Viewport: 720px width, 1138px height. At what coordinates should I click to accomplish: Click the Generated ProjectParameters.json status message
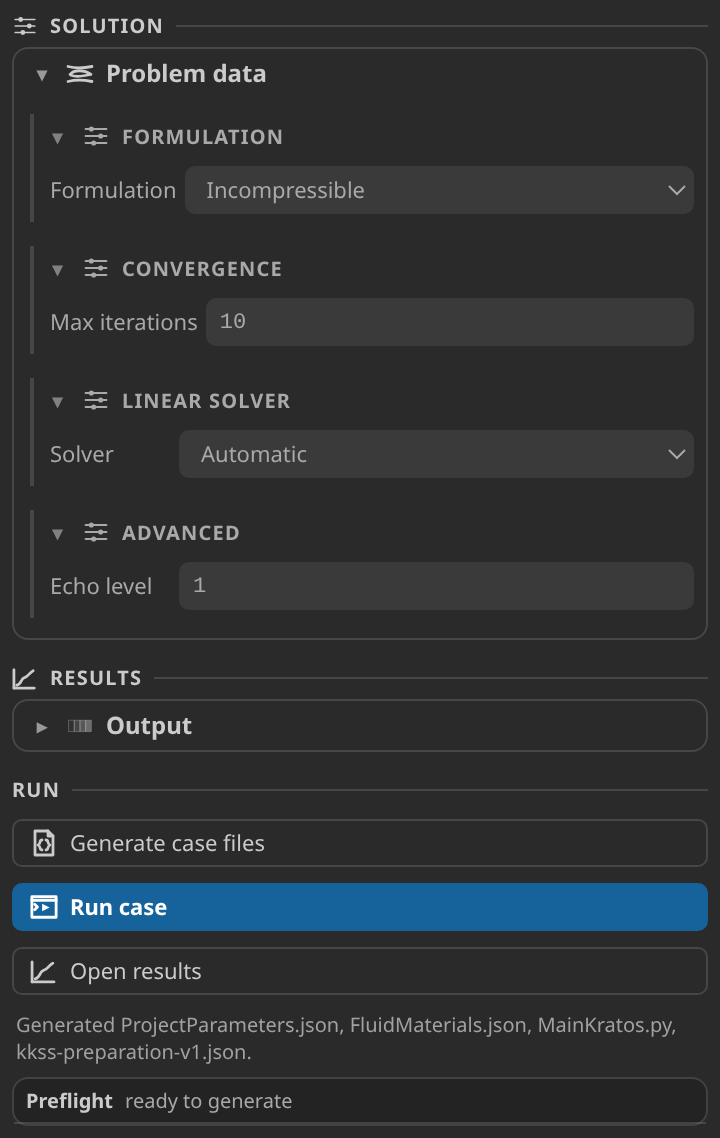pos(346,1039)
